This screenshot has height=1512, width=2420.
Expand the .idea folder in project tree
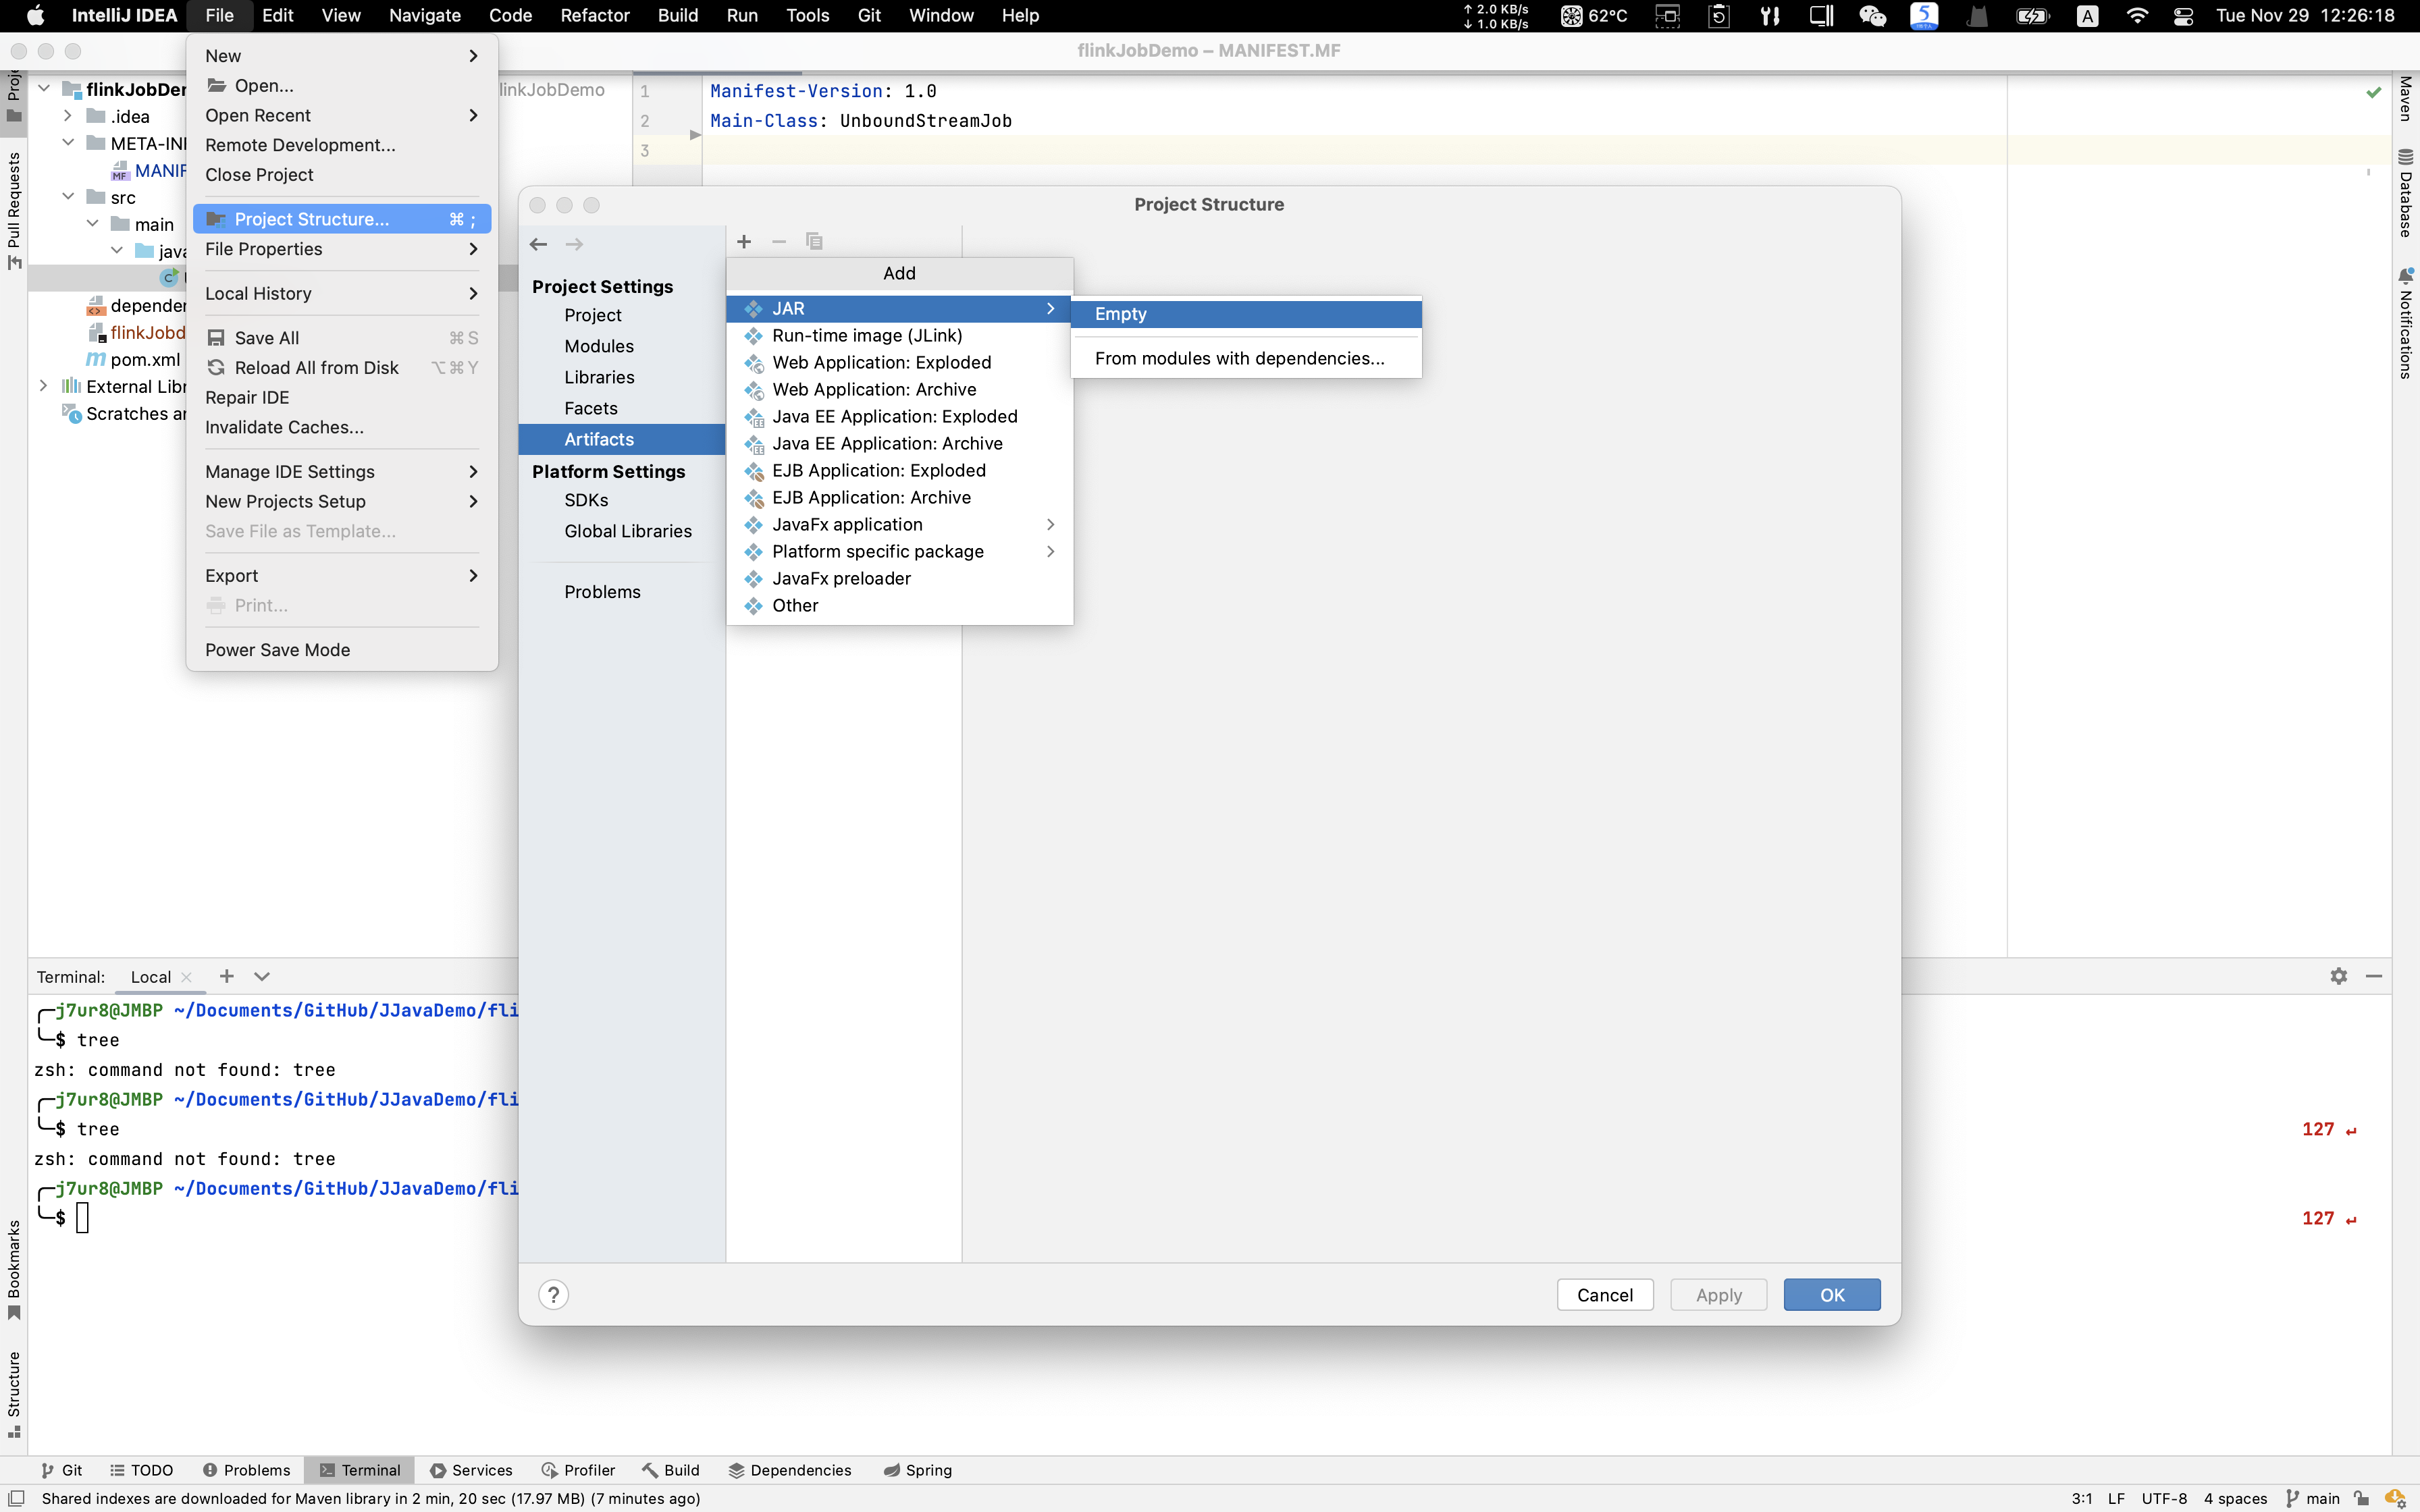(67, 116)
